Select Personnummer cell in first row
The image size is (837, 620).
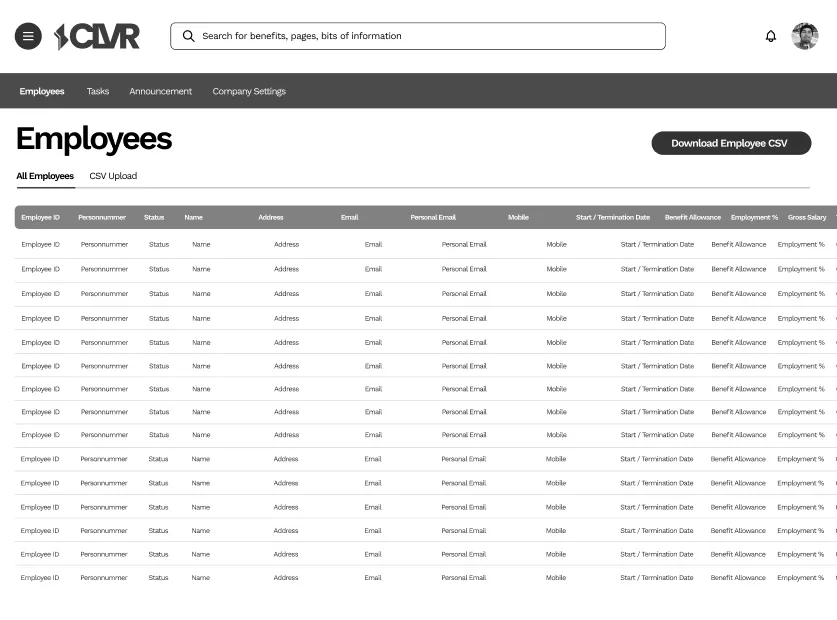click(105, 245)
